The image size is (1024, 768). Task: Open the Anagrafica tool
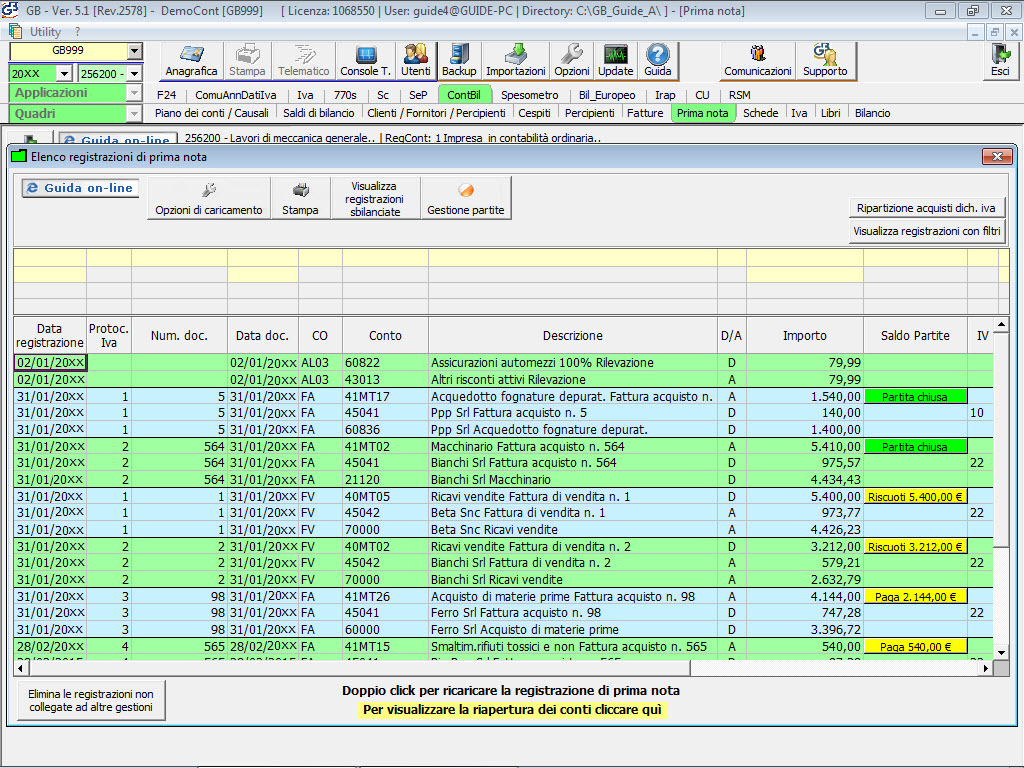tap(190, 60)
